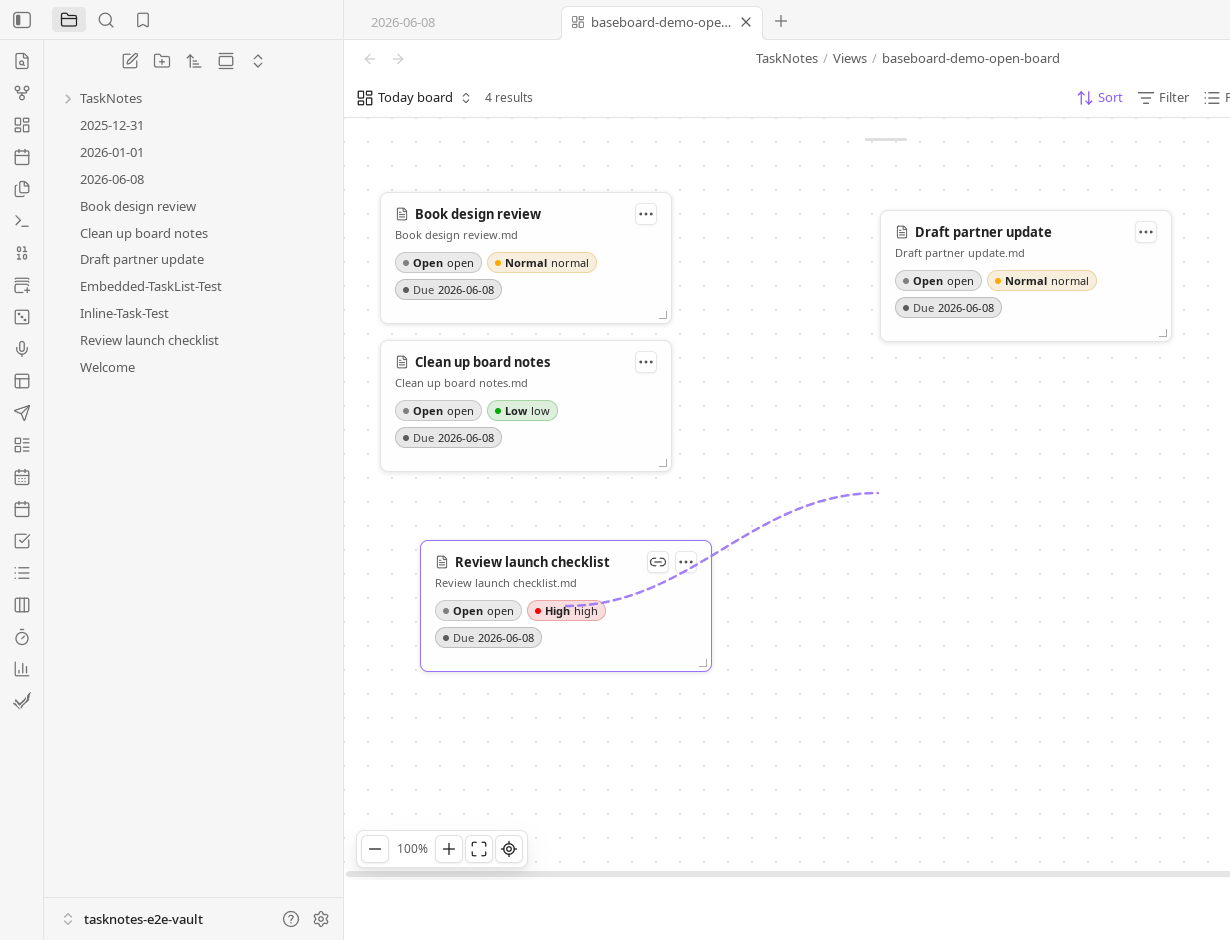Viewport: 1230px width, 940px height.
Task: Change file explorer sort order
Action: pos(194,61)
